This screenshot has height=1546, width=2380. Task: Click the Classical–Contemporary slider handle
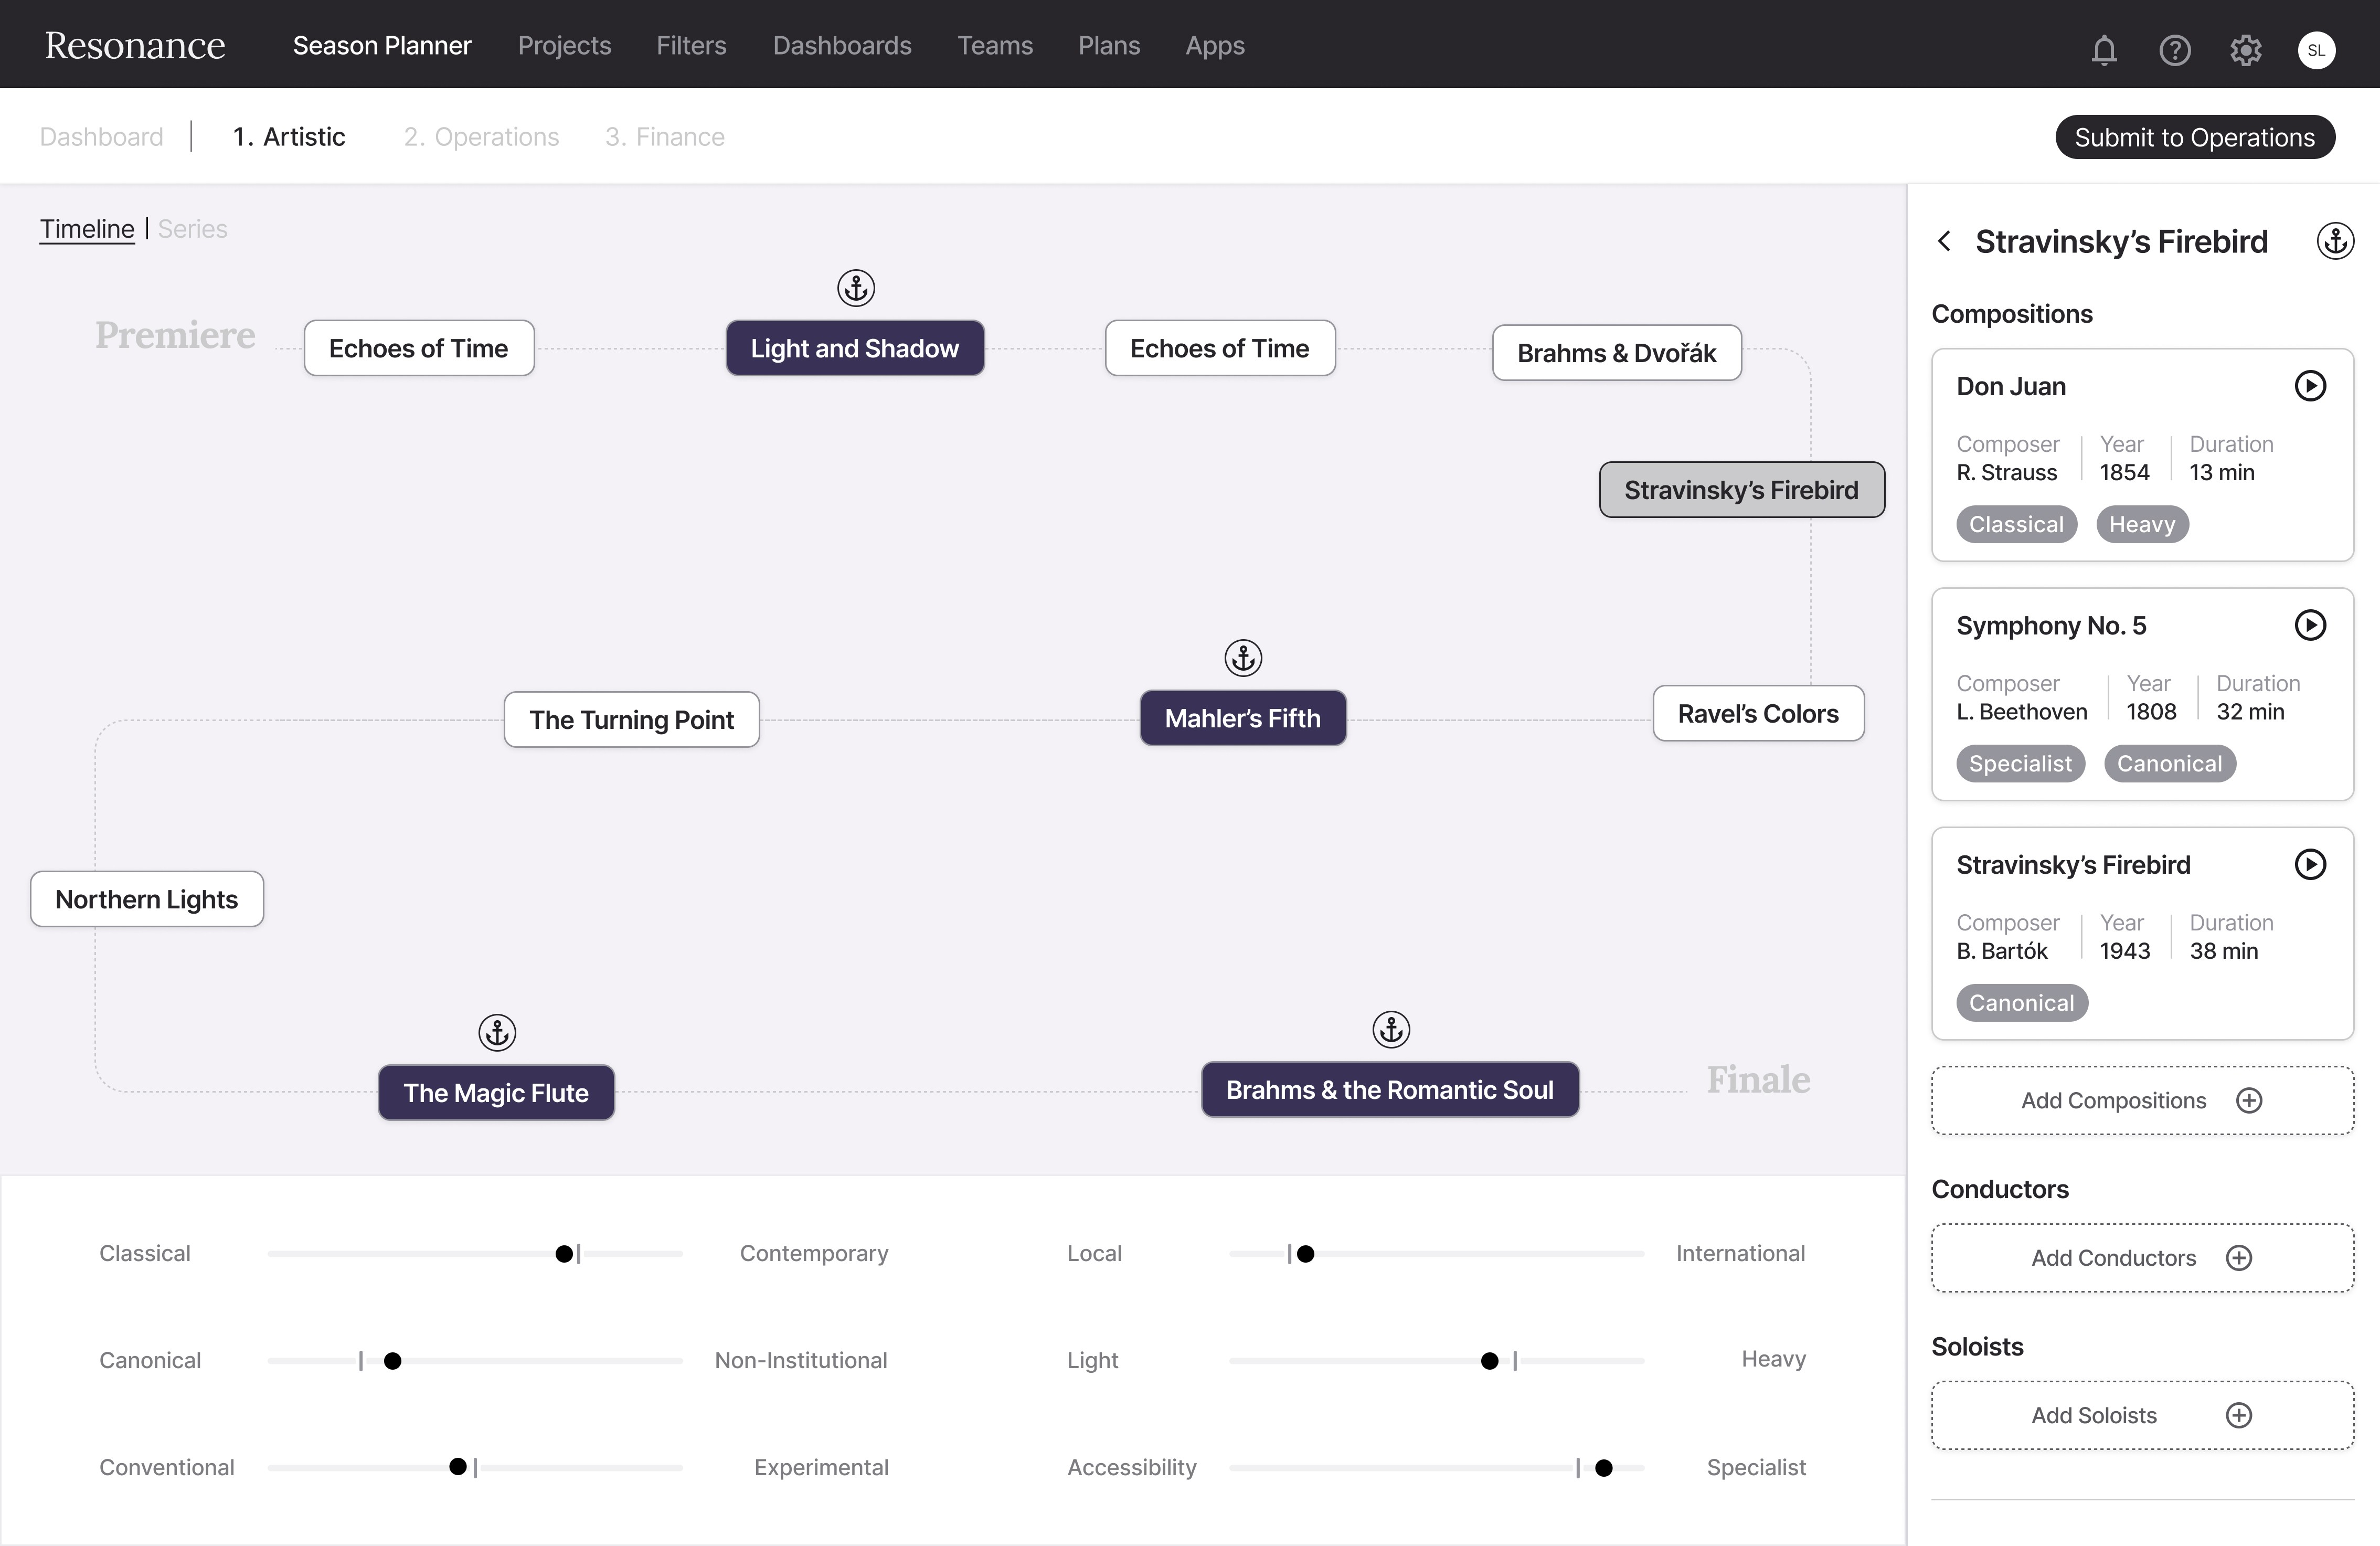pyautogui.click(x=564, y=1254)
